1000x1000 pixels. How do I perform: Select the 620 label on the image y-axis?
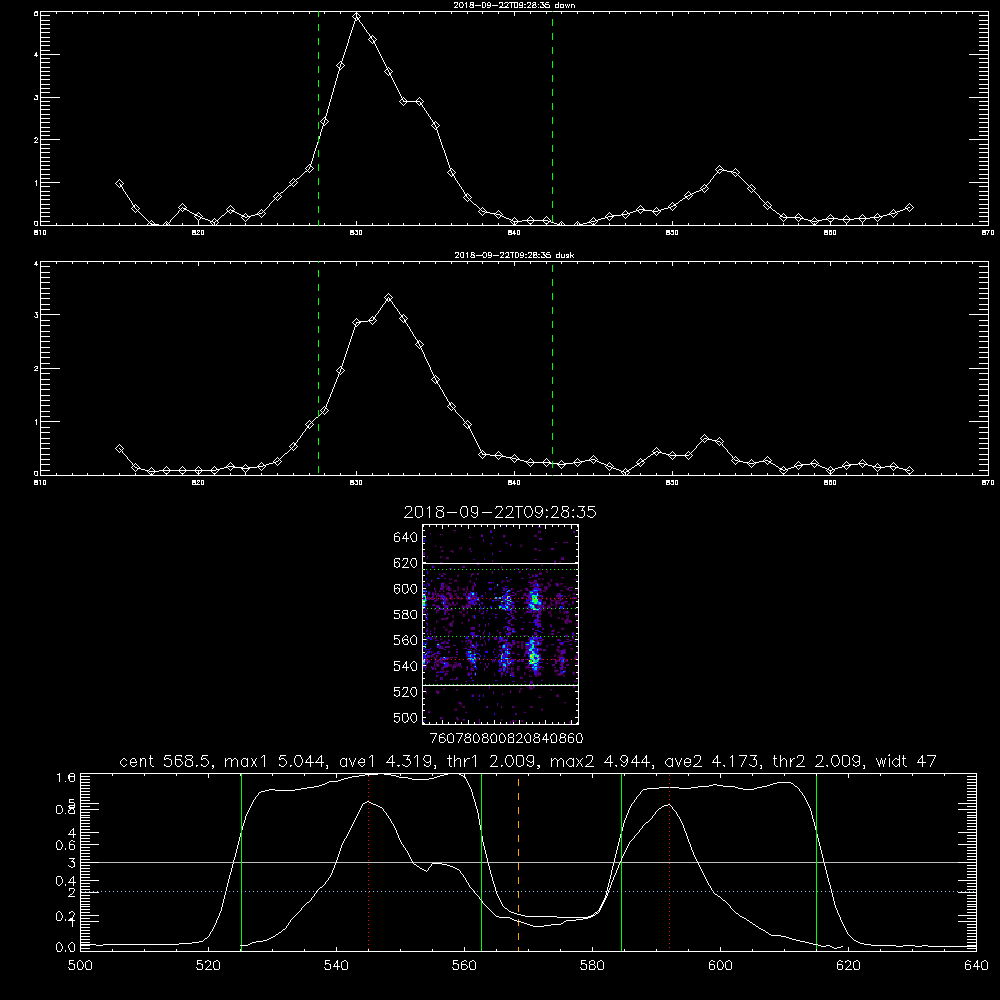coord(405,563)
